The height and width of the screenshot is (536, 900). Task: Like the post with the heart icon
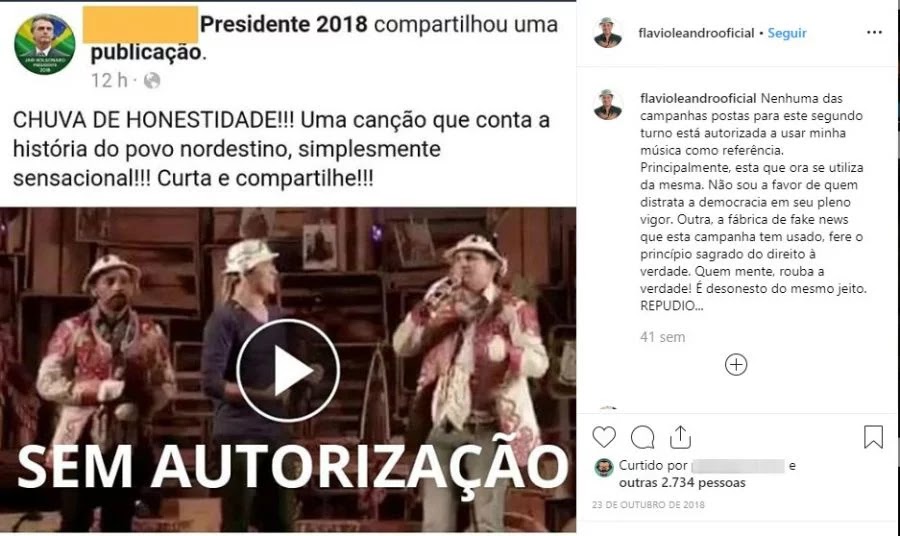pos(604,437)
